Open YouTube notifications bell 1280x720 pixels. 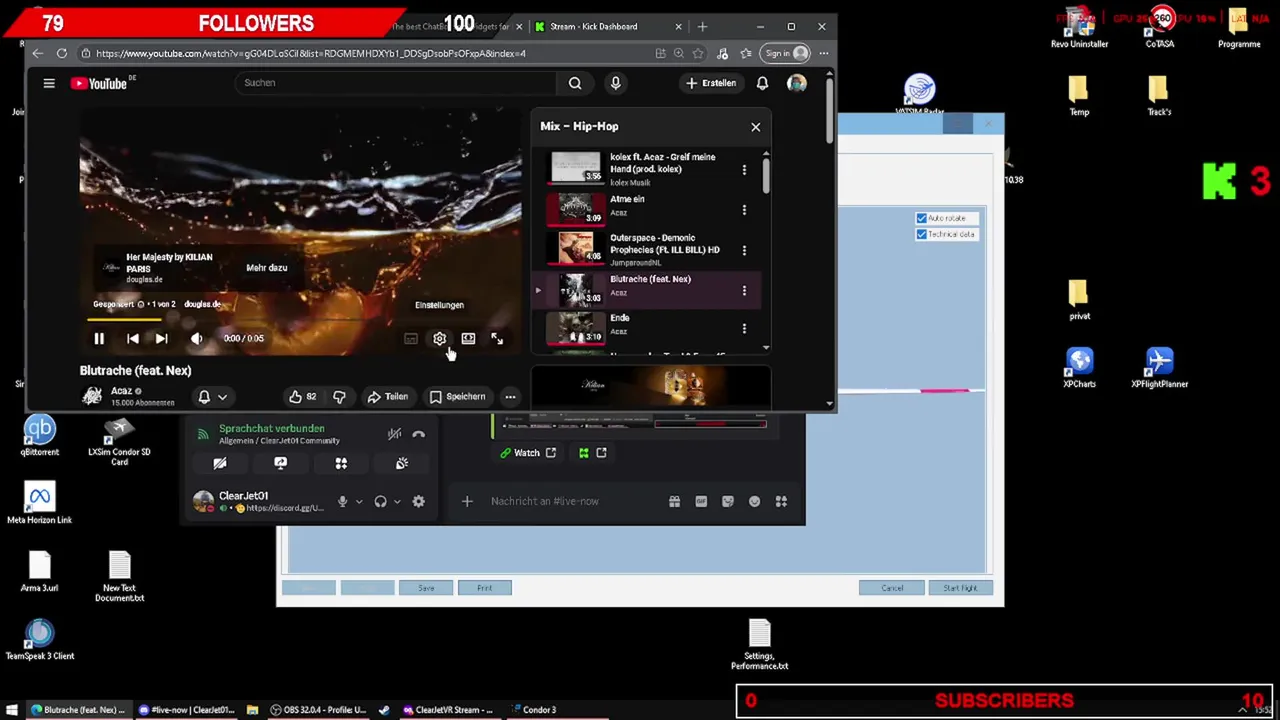(762, 83)
